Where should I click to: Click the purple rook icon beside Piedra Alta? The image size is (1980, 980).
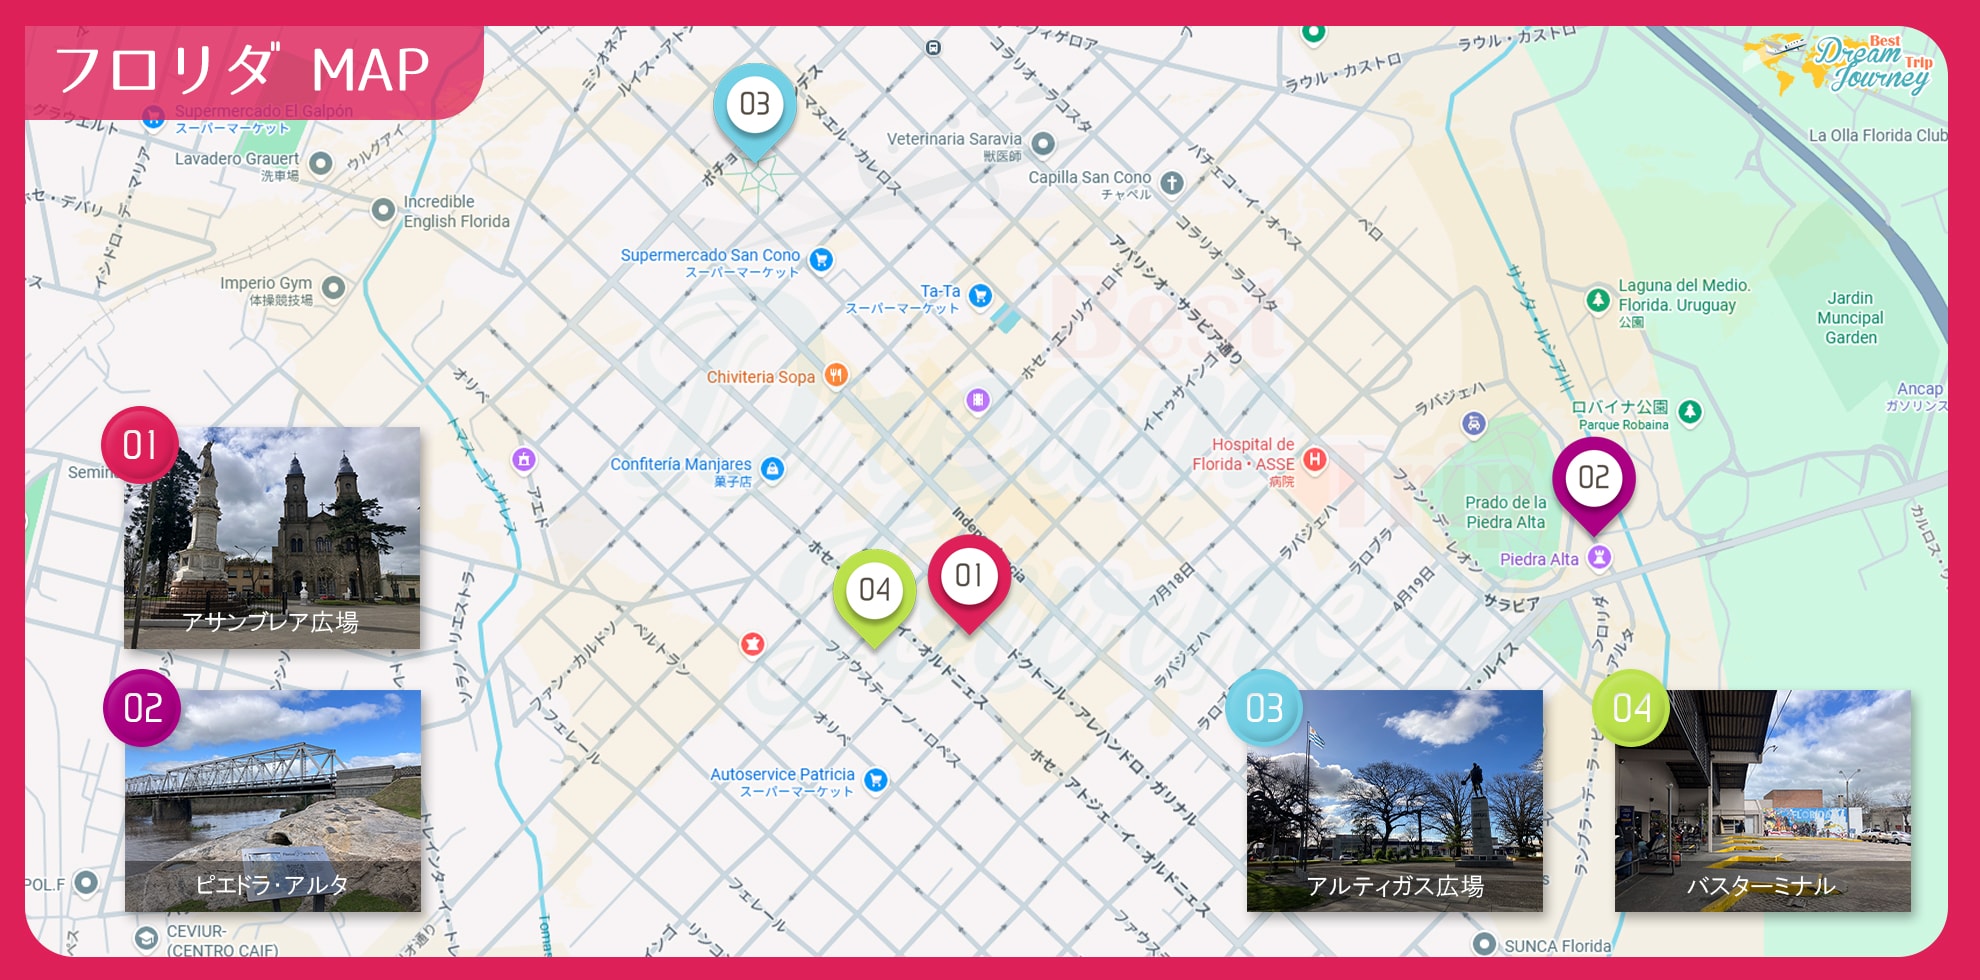[1600, 557]
